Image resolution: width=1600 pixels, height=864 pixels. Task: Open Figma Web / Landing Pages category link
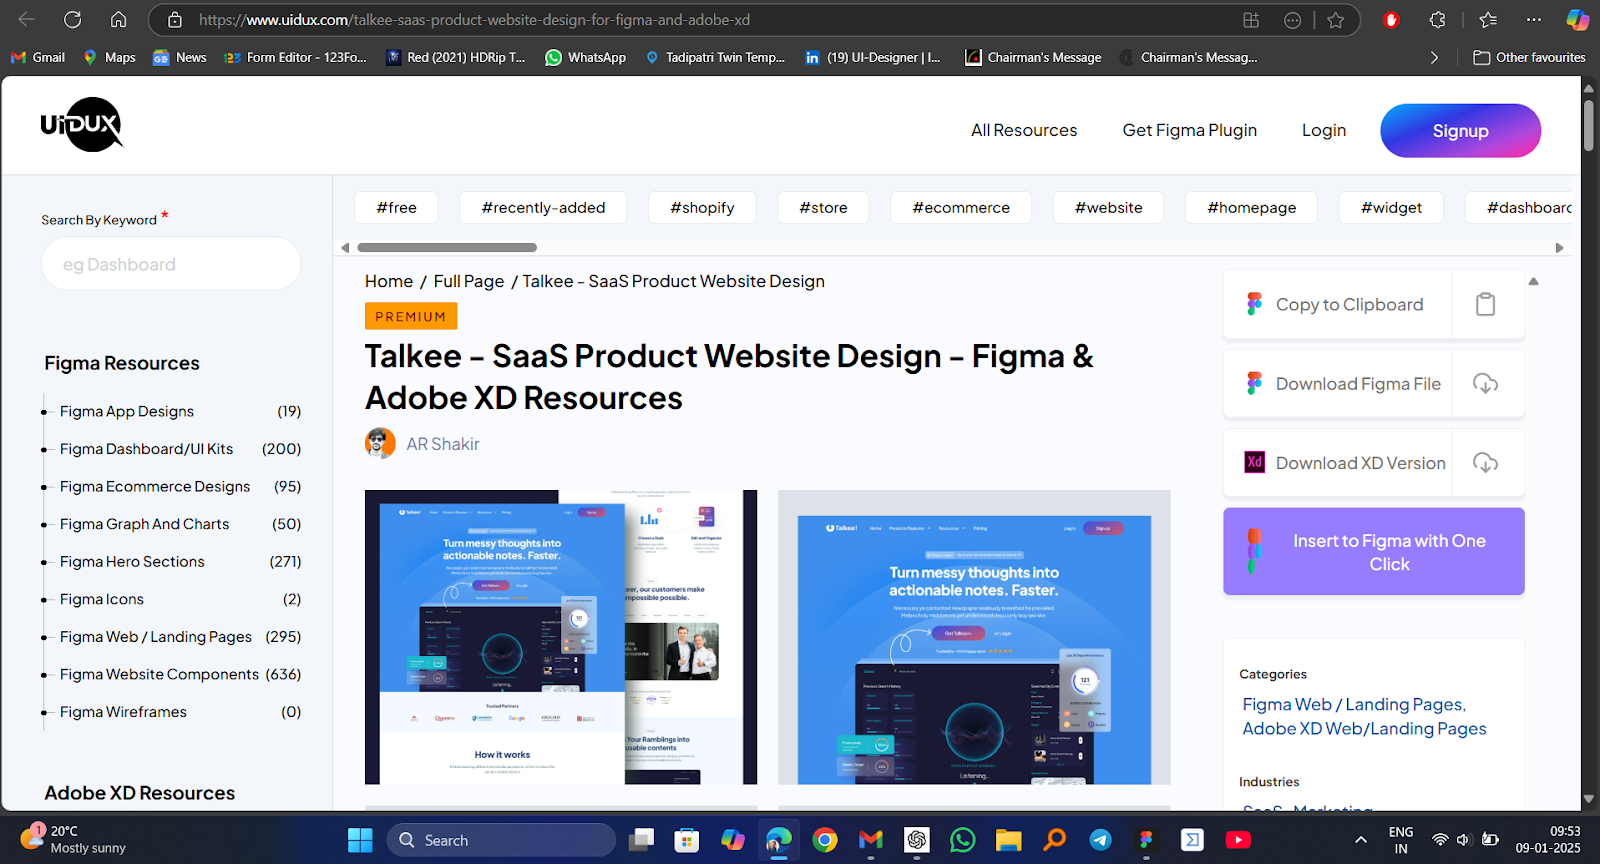pos(1353,704)
